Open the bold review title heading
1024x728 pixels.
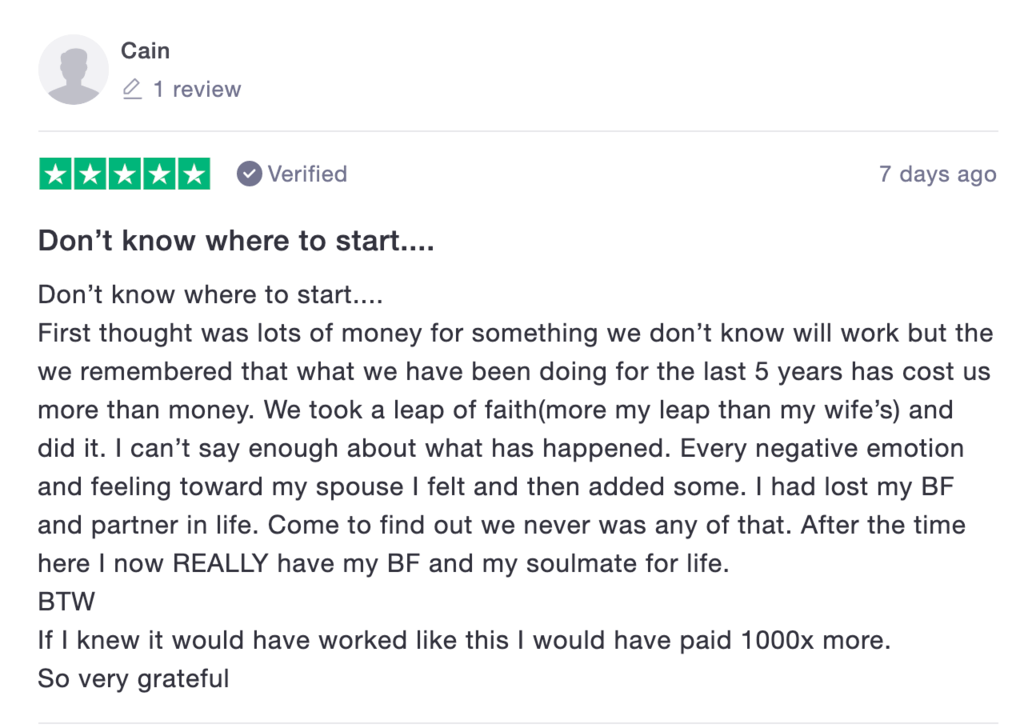click(x=236, y=241)
